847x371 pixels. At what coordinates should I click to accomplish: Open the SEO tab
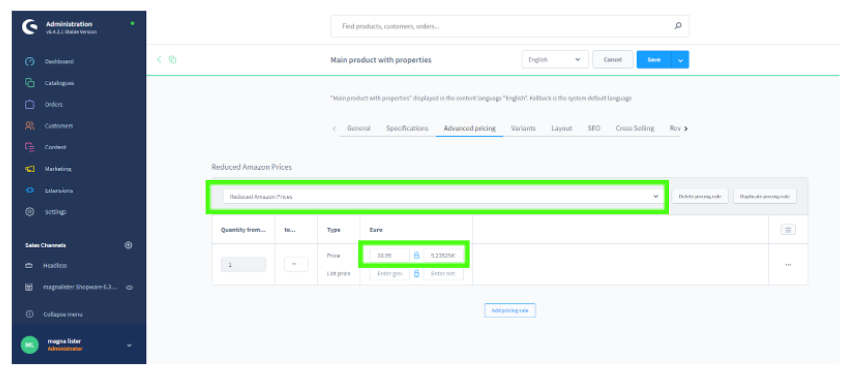[x=594, y=129]
